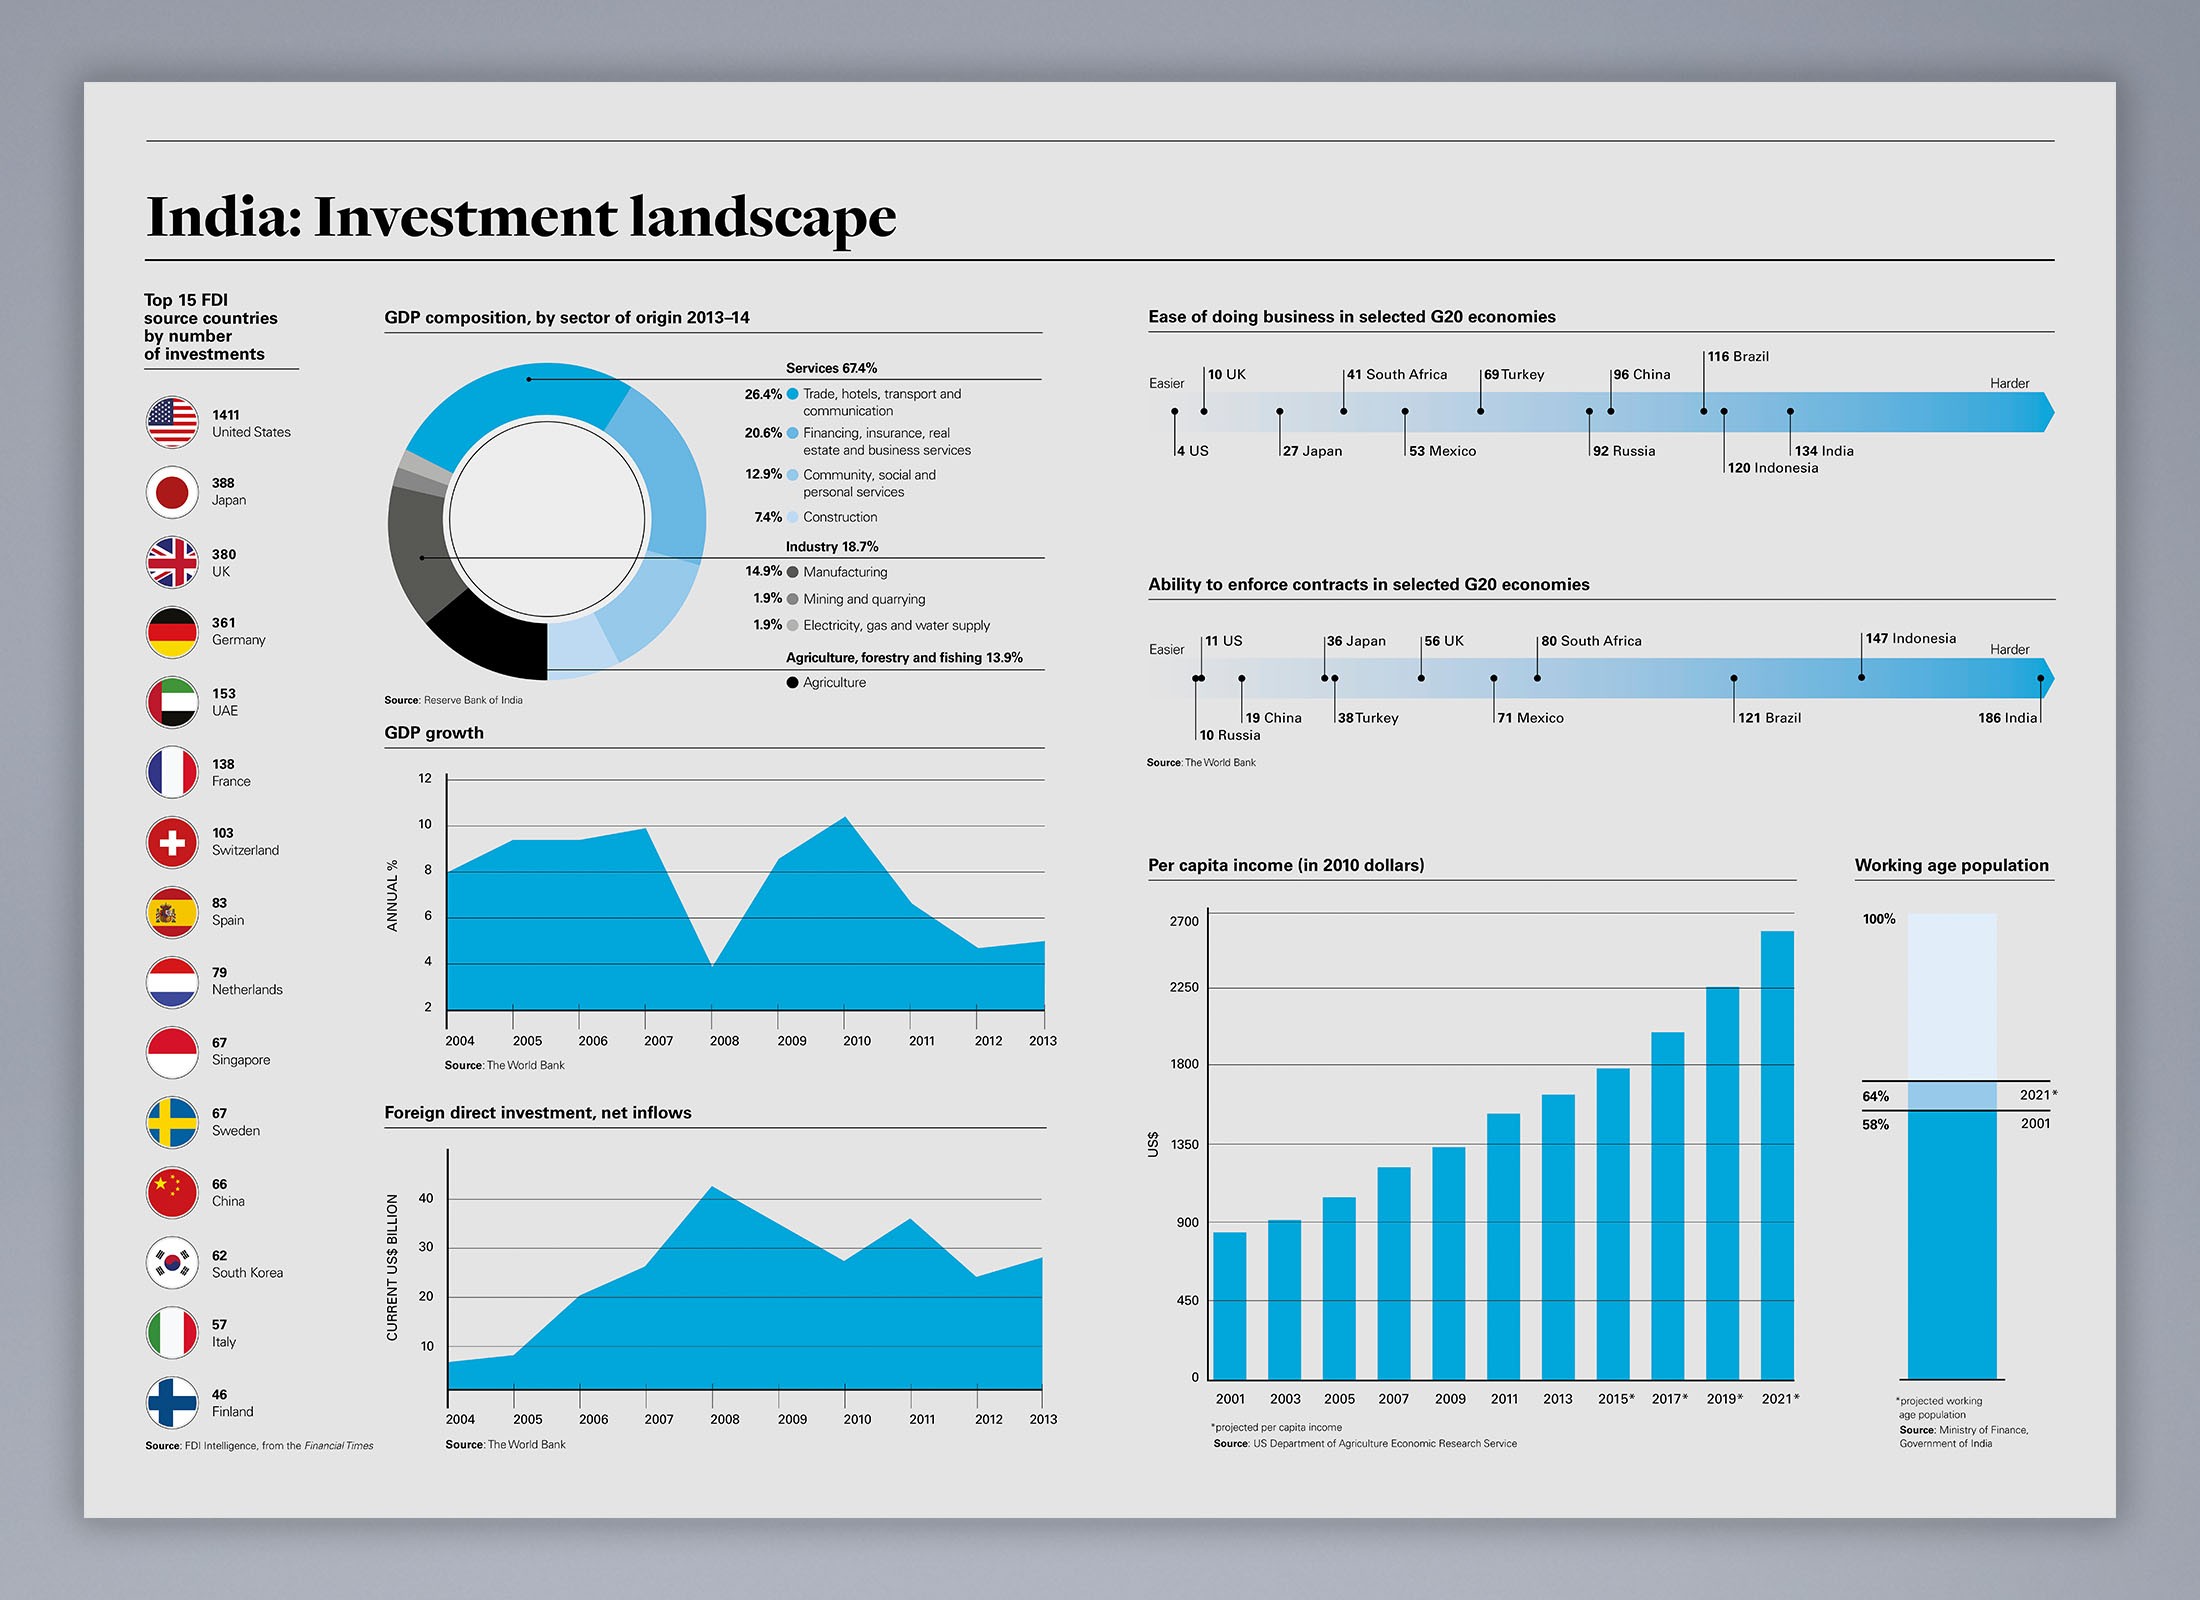Viewport: 2200px width, 1600px height.
Task: Click the UK flag icon
Action: (172, 562)
